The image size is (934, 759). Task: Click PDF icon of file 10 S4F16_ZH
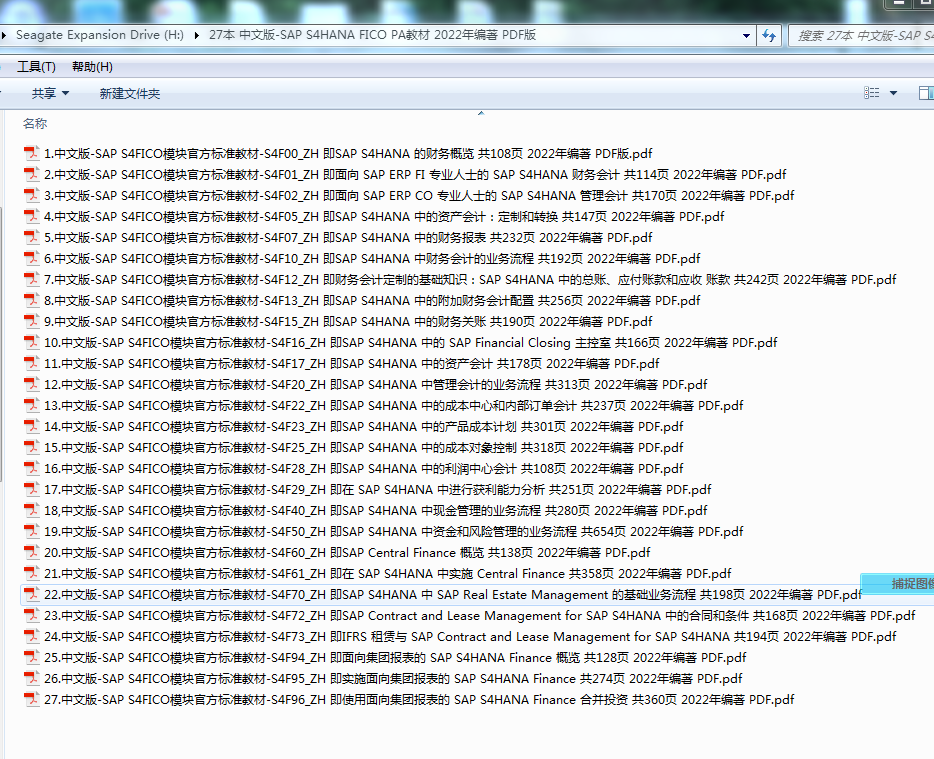[32, 343]
